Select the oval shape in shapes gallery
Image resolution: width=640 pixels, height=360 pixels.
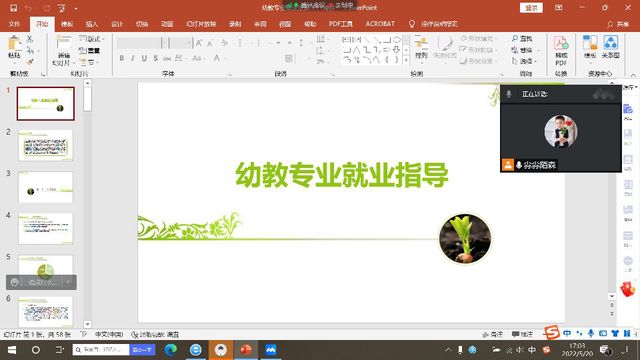(396, 40)
